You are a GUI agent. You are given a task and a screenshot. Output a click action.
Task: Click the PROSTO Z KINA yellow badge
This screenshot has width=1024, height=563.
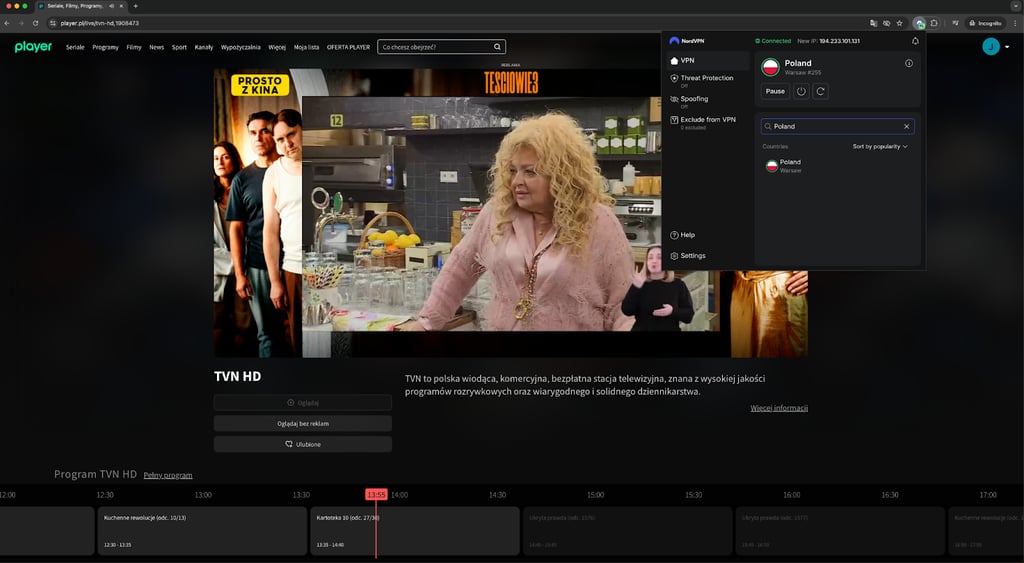(260, 85)
